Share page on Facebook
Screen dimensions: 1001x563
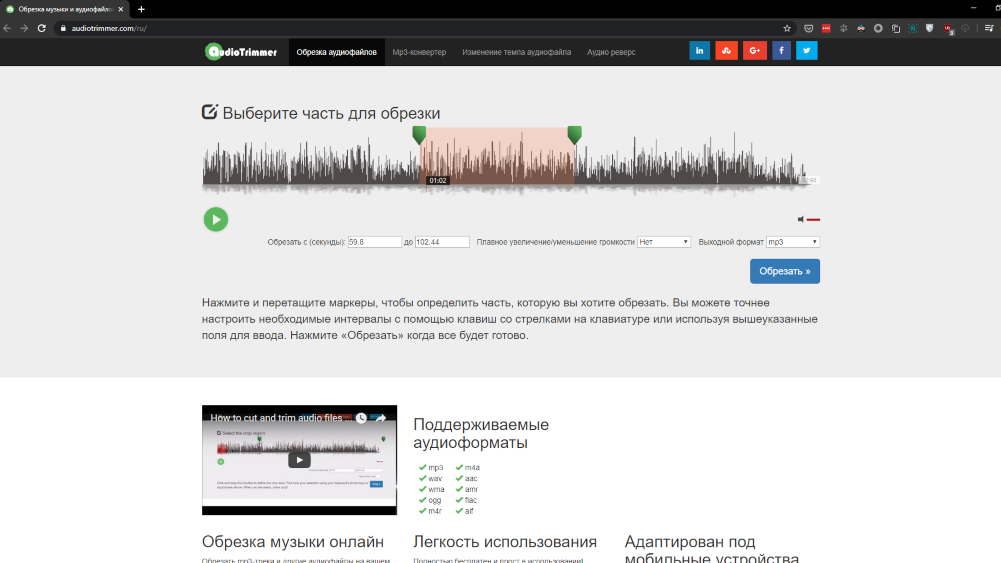781,50
